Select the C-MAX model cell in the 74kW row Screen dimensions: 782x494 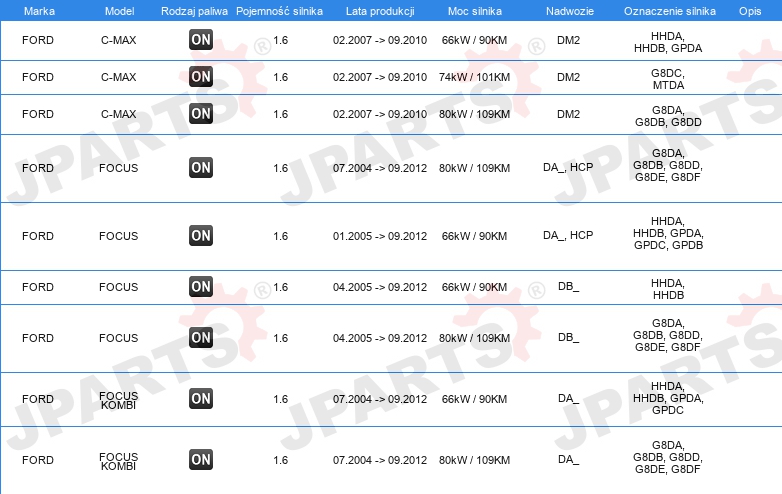(x=119, y=77)
